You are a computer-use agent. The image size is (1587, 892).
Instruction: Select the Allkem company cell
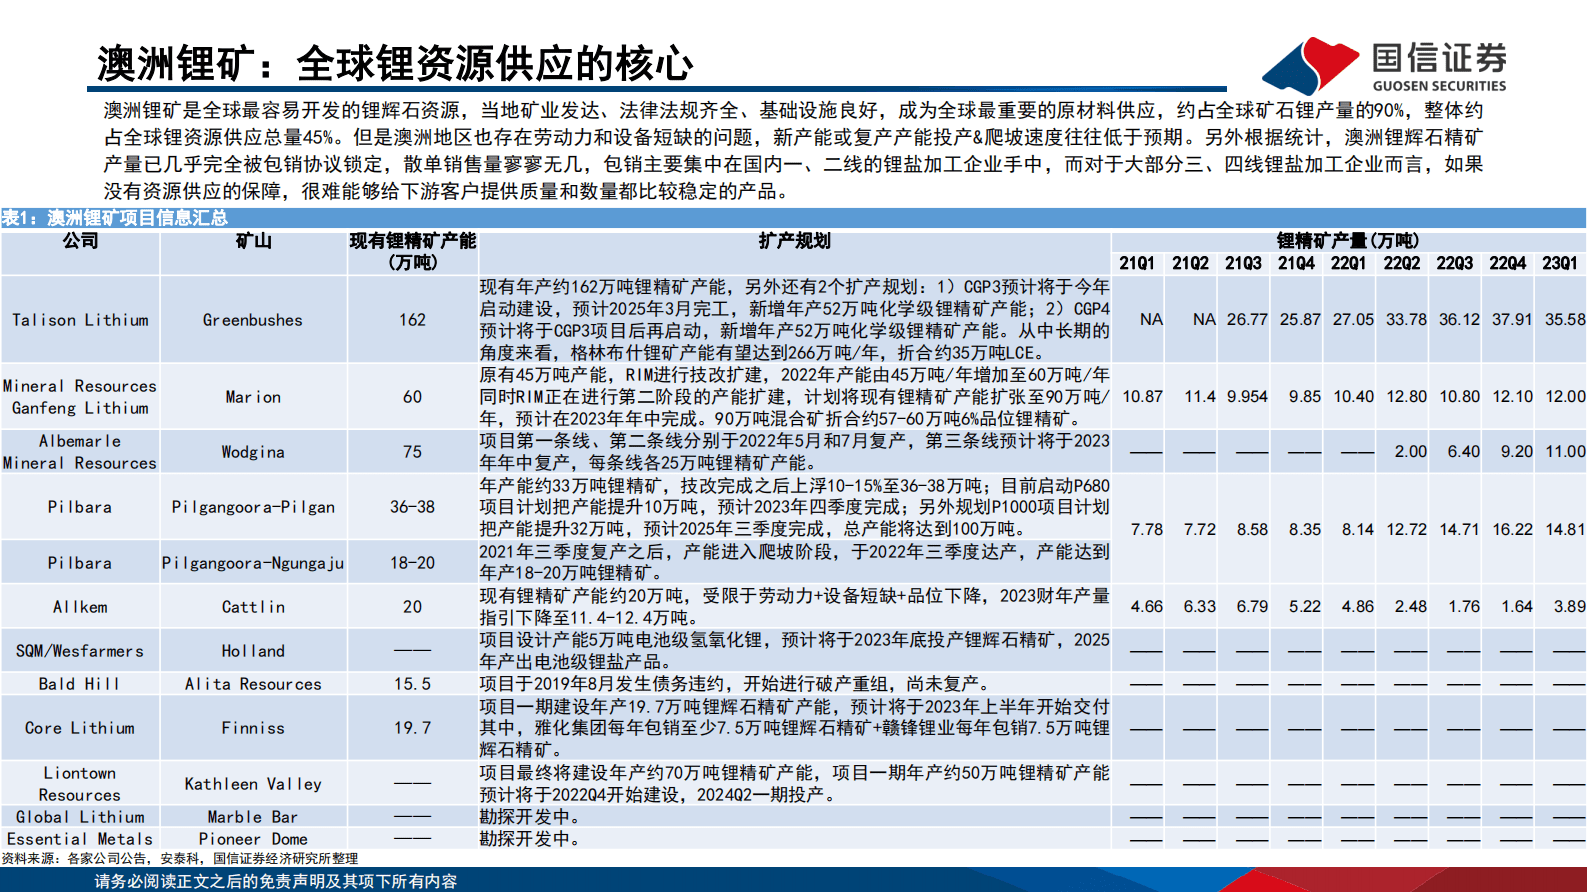(80, 607)
